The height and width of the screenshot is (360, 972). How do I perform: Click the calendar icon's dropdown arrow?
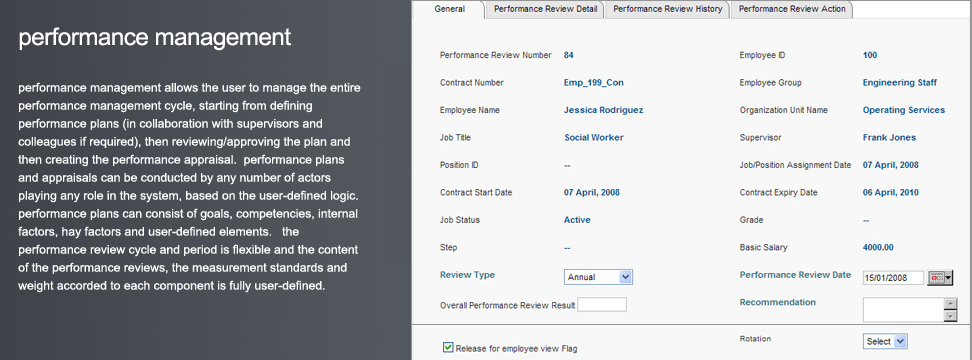[948, 278]
